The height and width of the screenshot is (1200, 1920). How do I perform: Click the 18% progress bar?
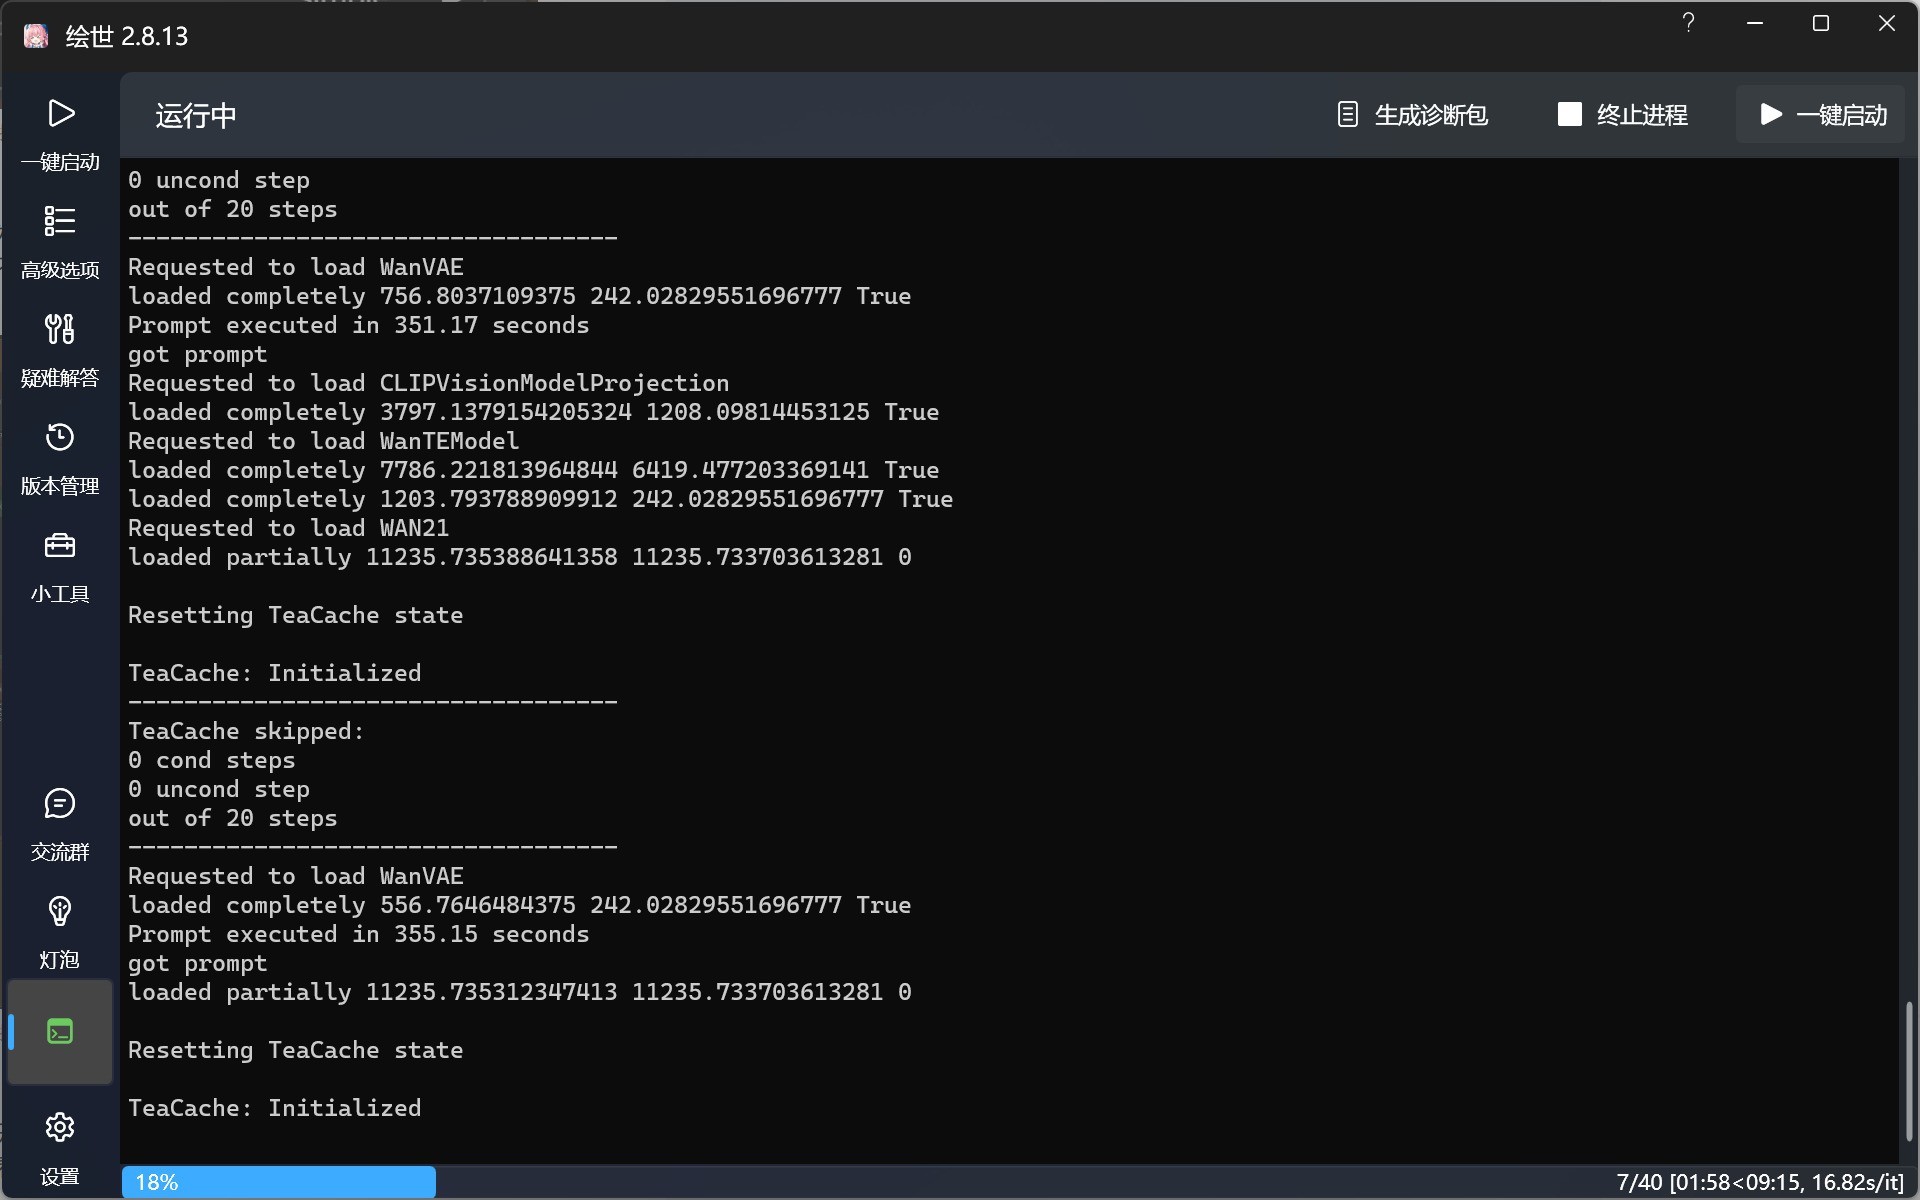point(279,1182)
